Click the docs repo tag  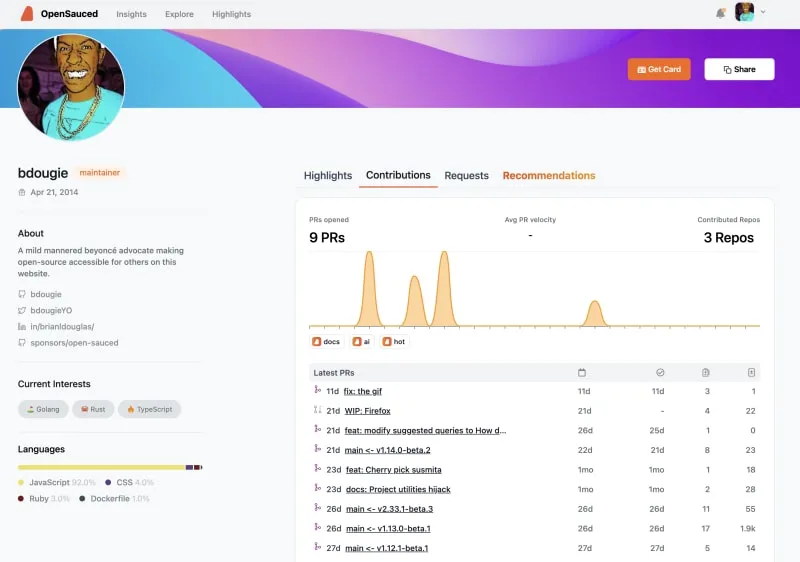[x=326, y=342]
